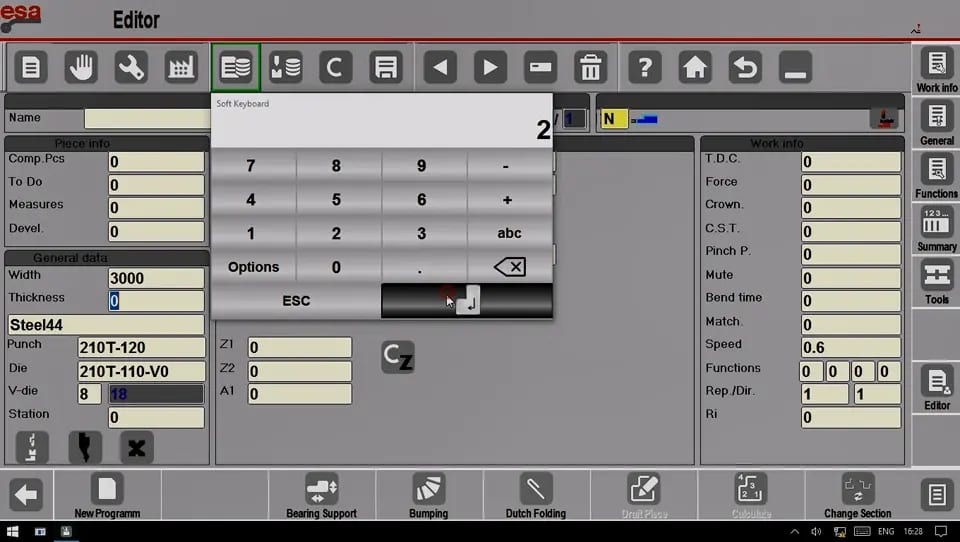Screen dimensions: 960x542
Task: Create a New Programm
Action: coord(107,495)
